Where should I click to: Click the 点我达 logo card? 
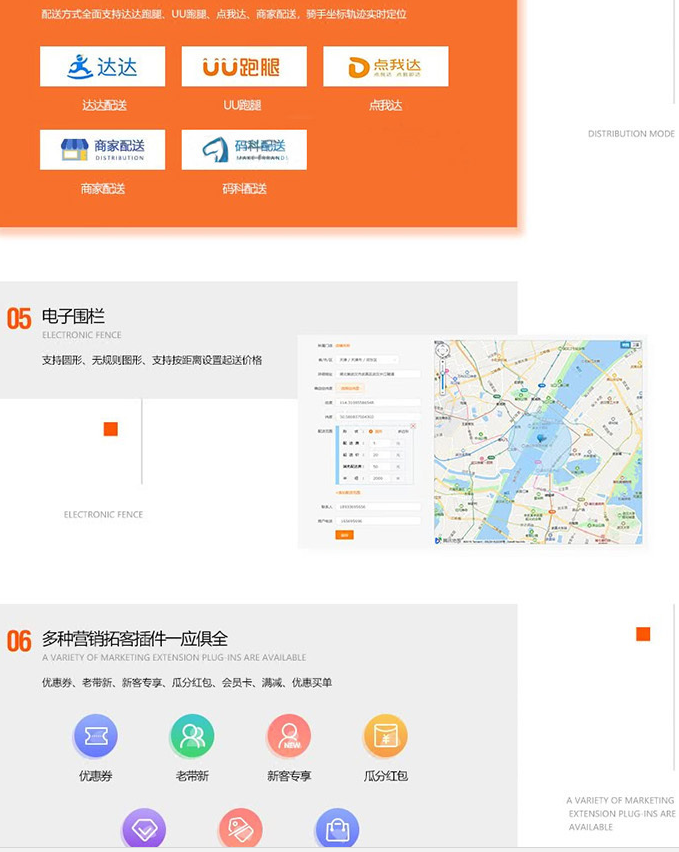tap(386, 66)
